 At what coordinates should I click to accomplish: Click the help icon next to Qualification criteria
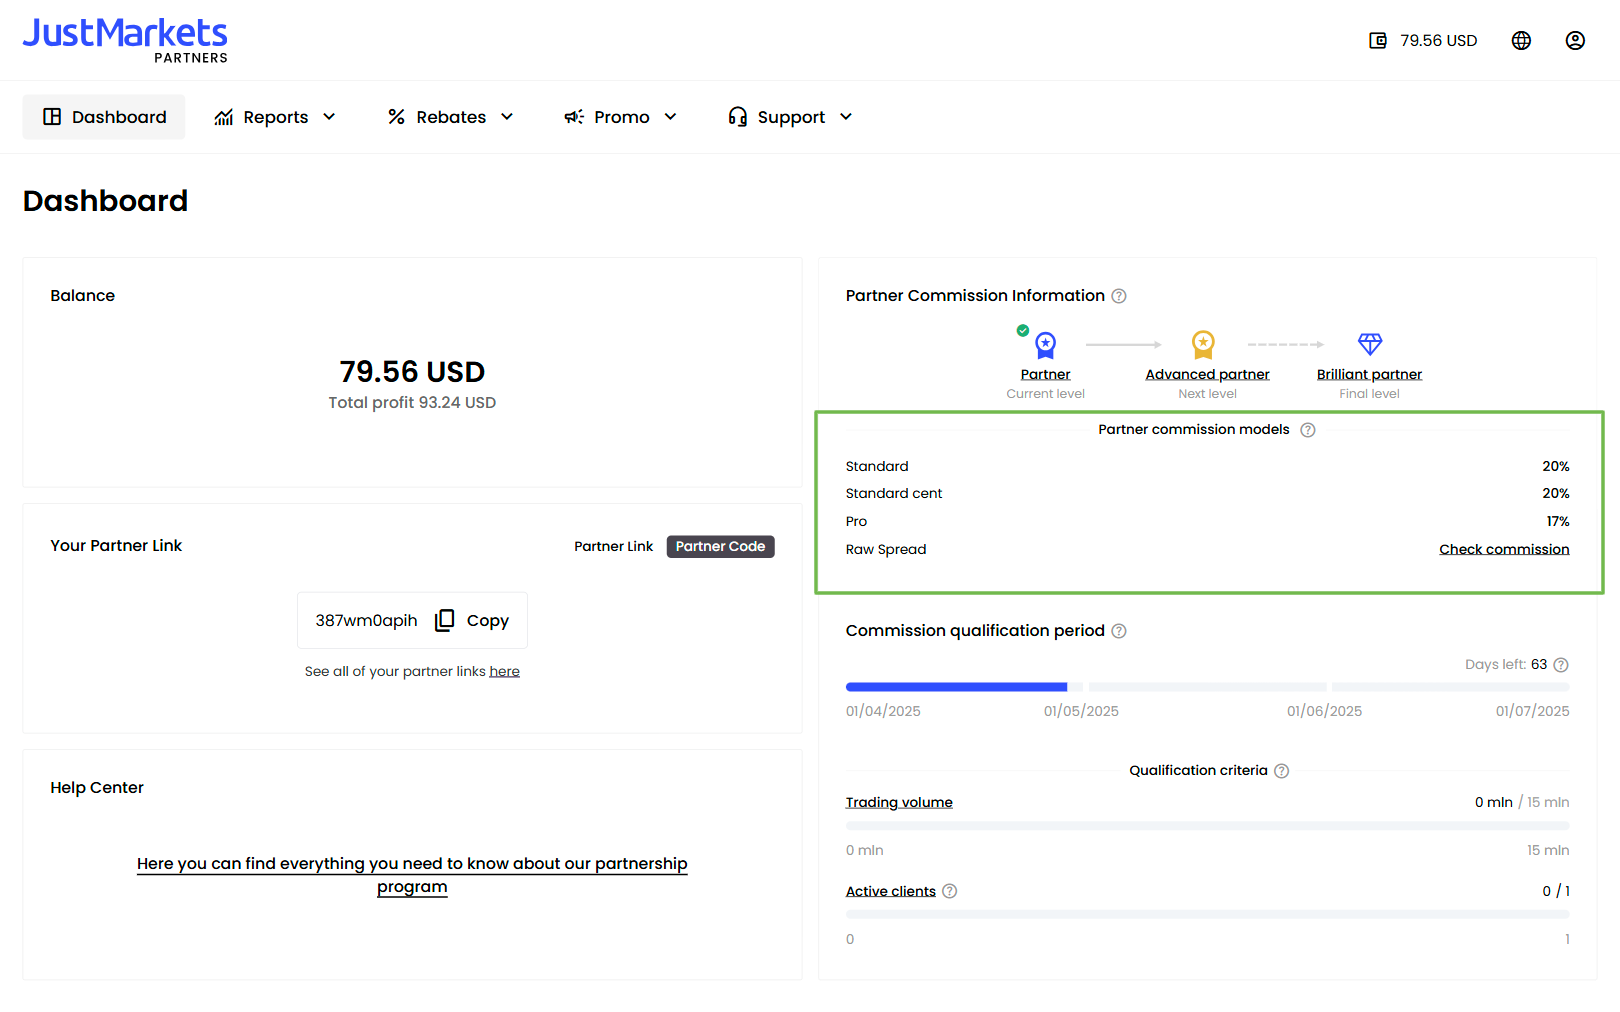[1282, 771]
